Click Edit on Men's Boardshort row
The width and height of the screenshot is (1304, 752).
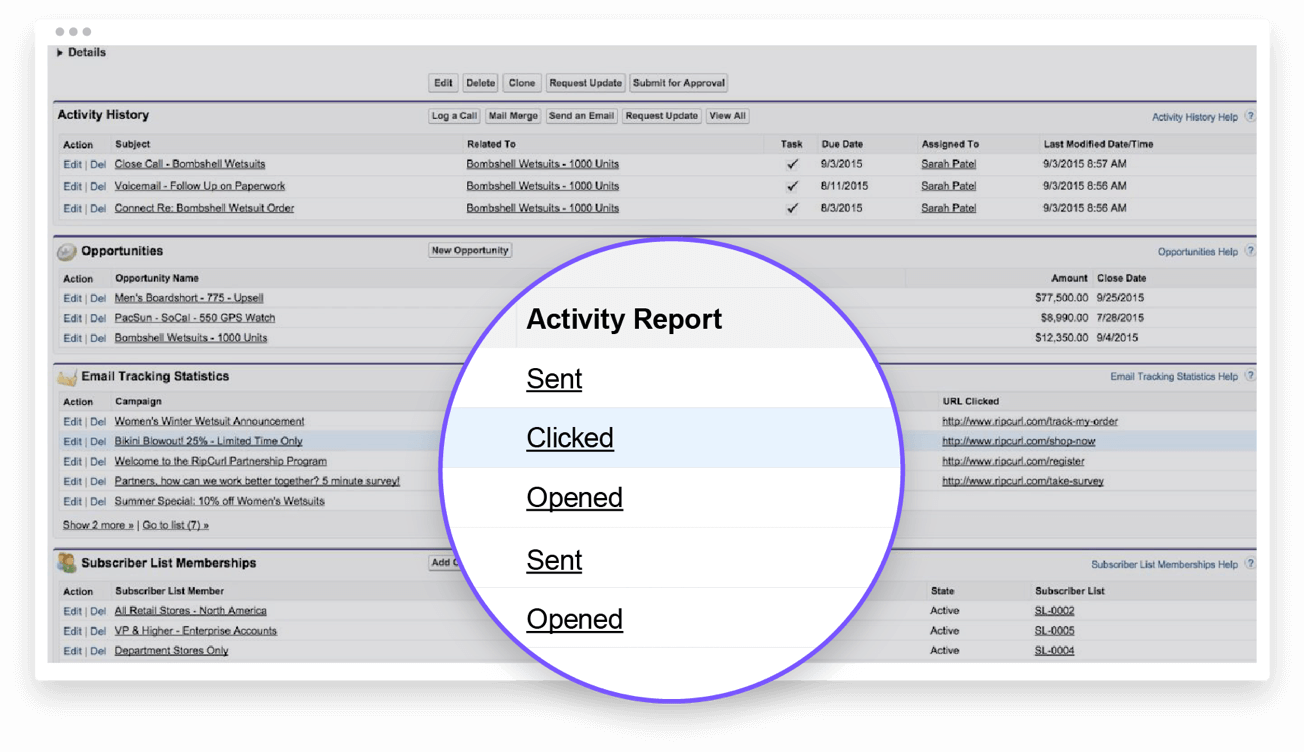(72, 298)
